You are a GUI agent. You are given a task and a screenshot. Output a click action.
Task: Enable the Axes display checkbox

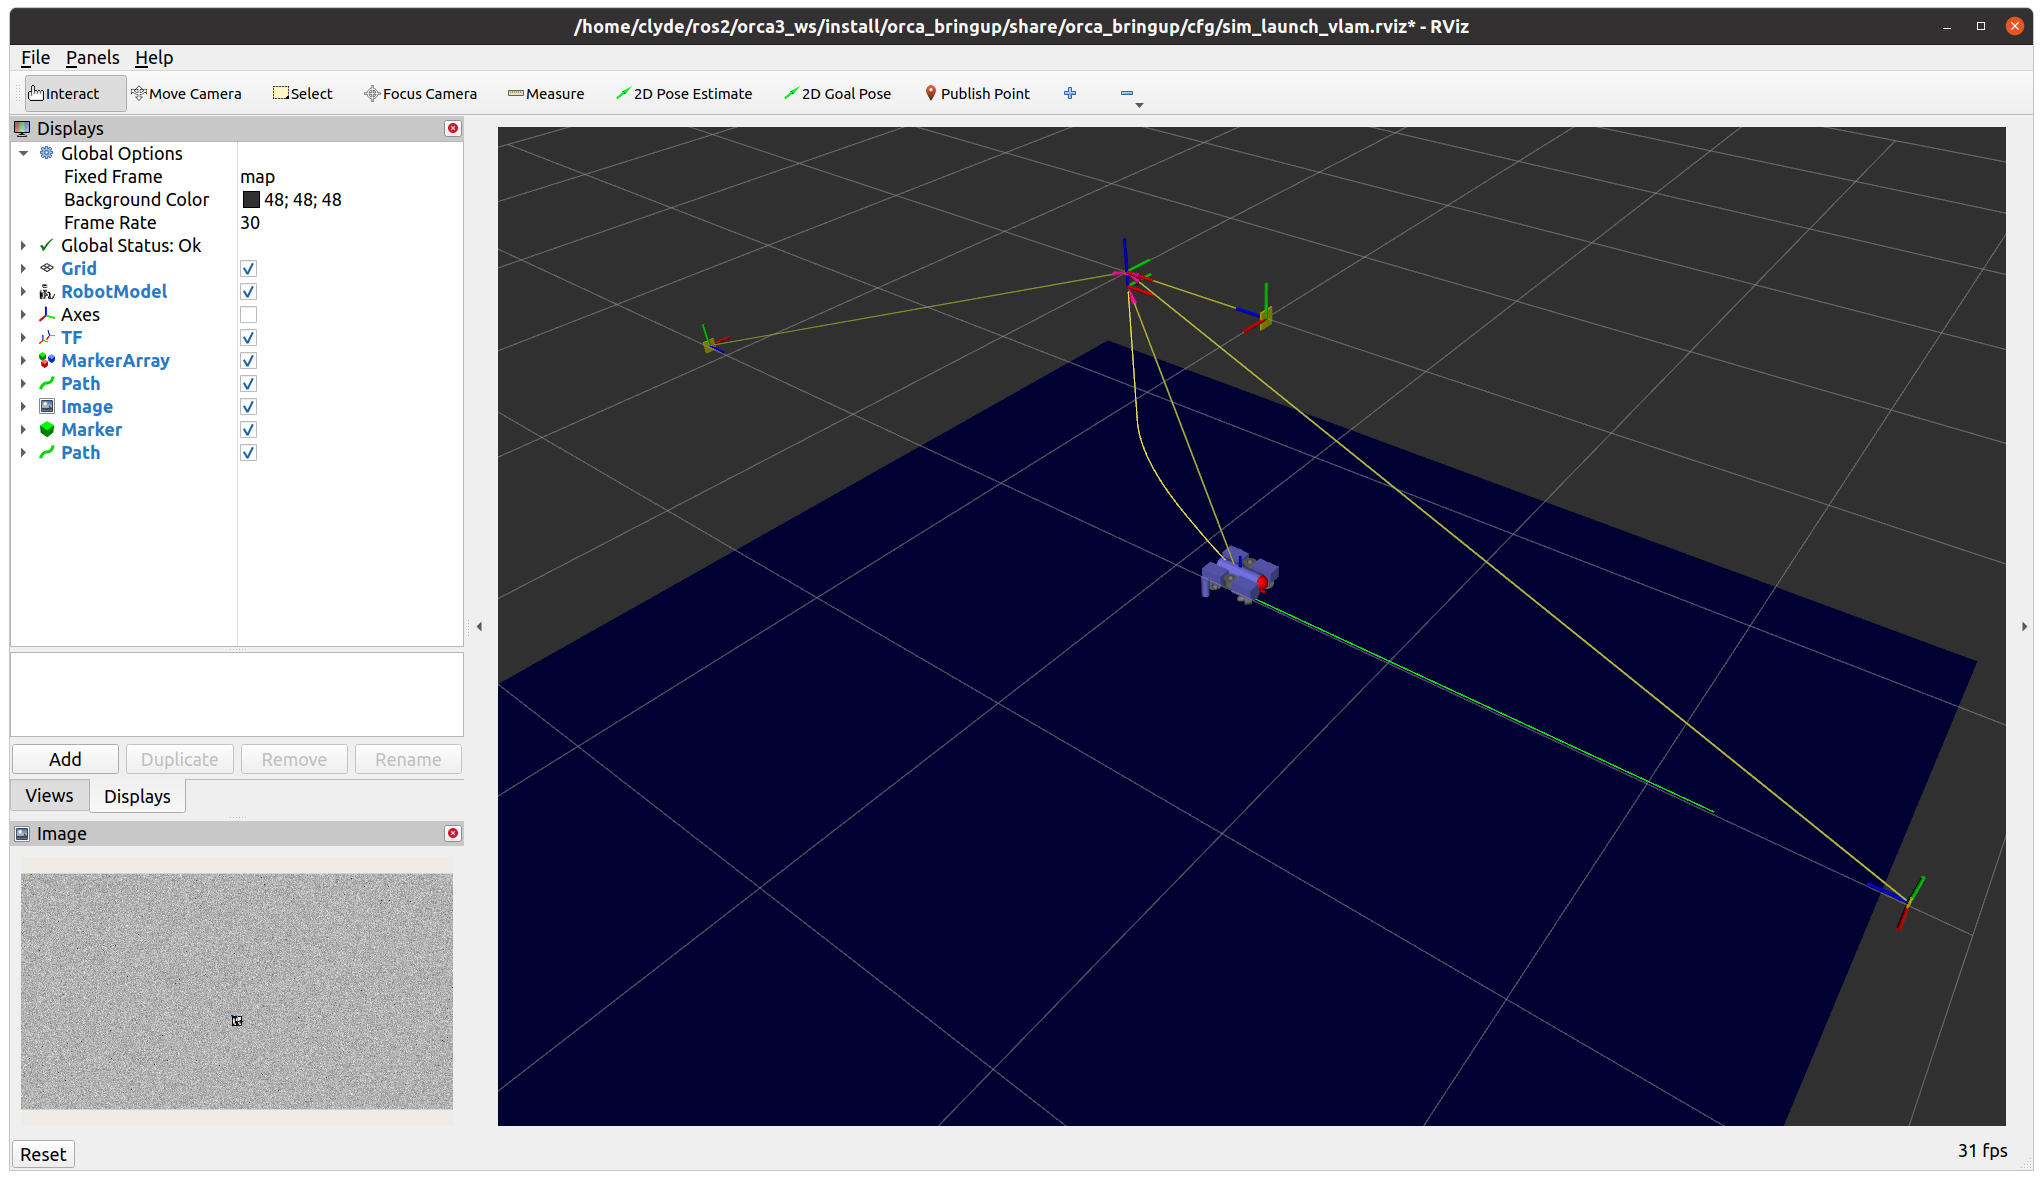[x=249, y=315]
